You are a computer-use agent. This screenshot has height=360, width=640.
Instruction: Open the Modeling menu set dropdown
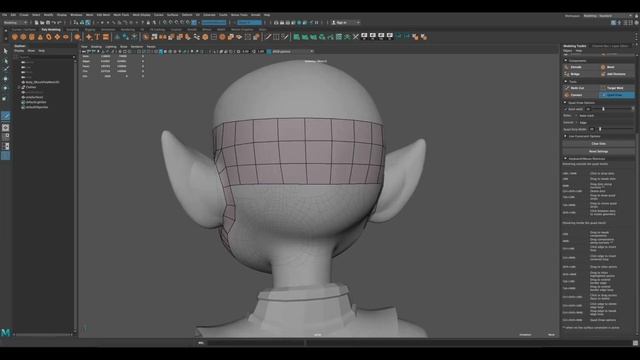[16, 22]
